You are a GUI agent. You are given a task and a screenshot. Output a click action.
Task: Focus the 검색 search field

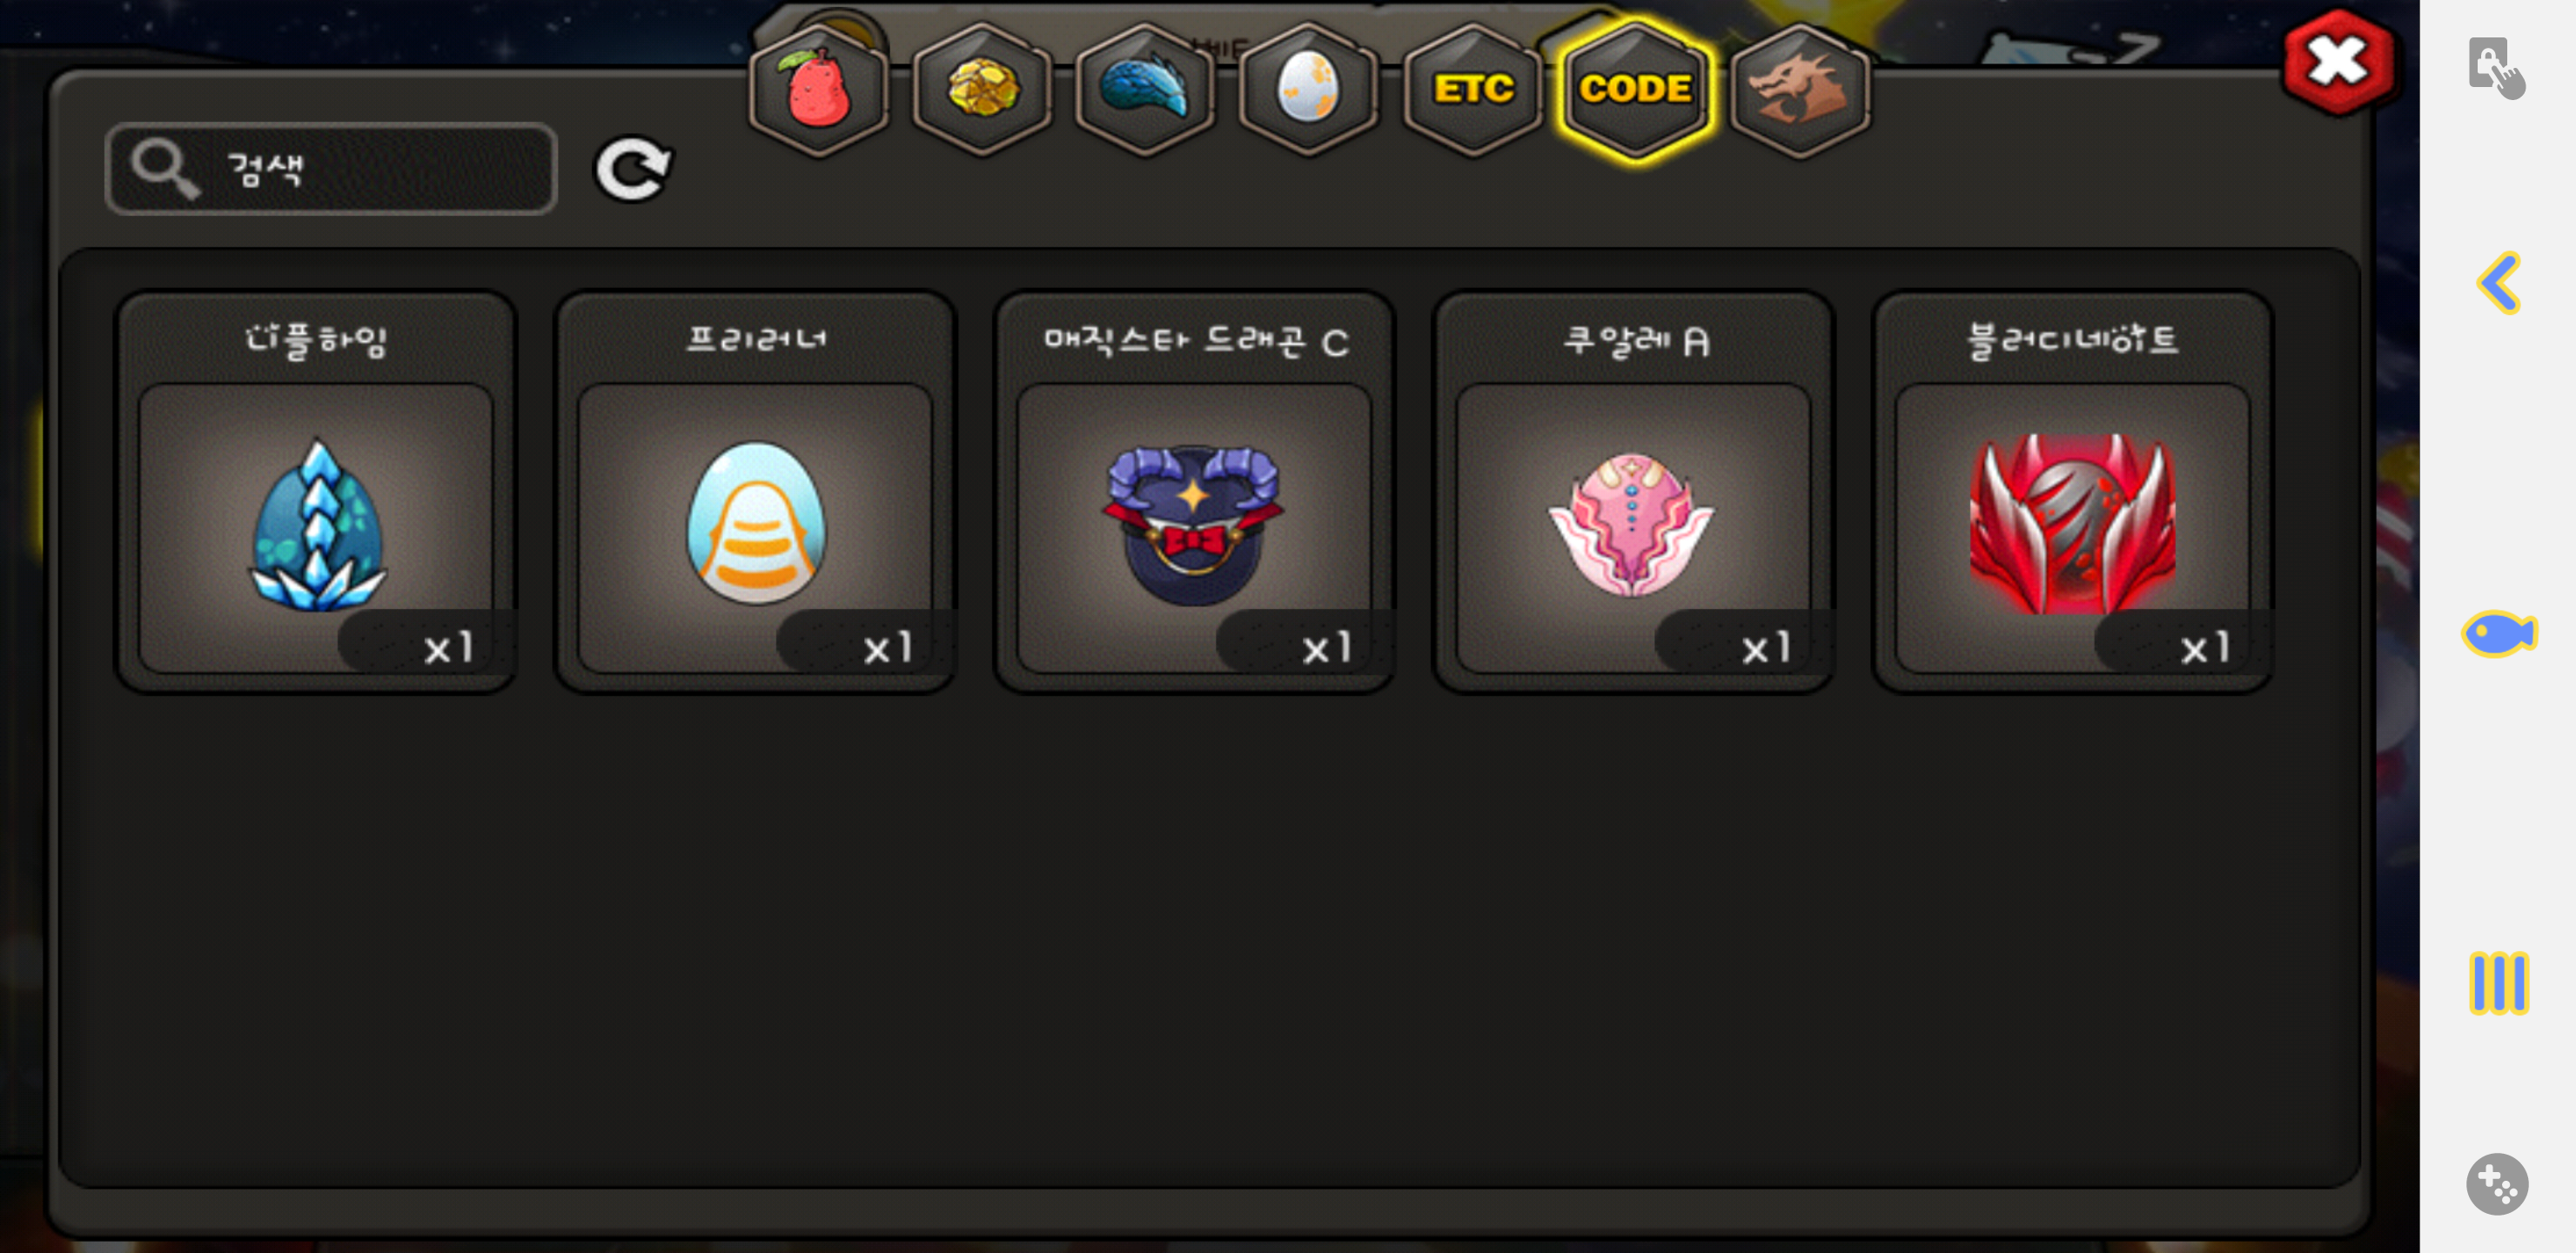click(331, 169)
